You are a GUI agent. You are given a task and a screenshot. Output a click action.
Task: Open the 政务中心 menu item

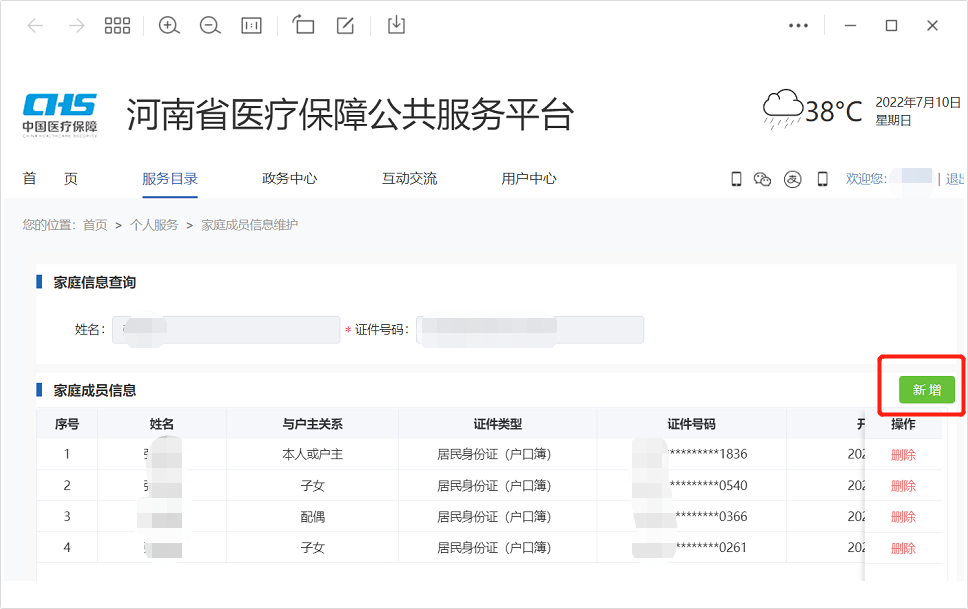tap(289, 178)
